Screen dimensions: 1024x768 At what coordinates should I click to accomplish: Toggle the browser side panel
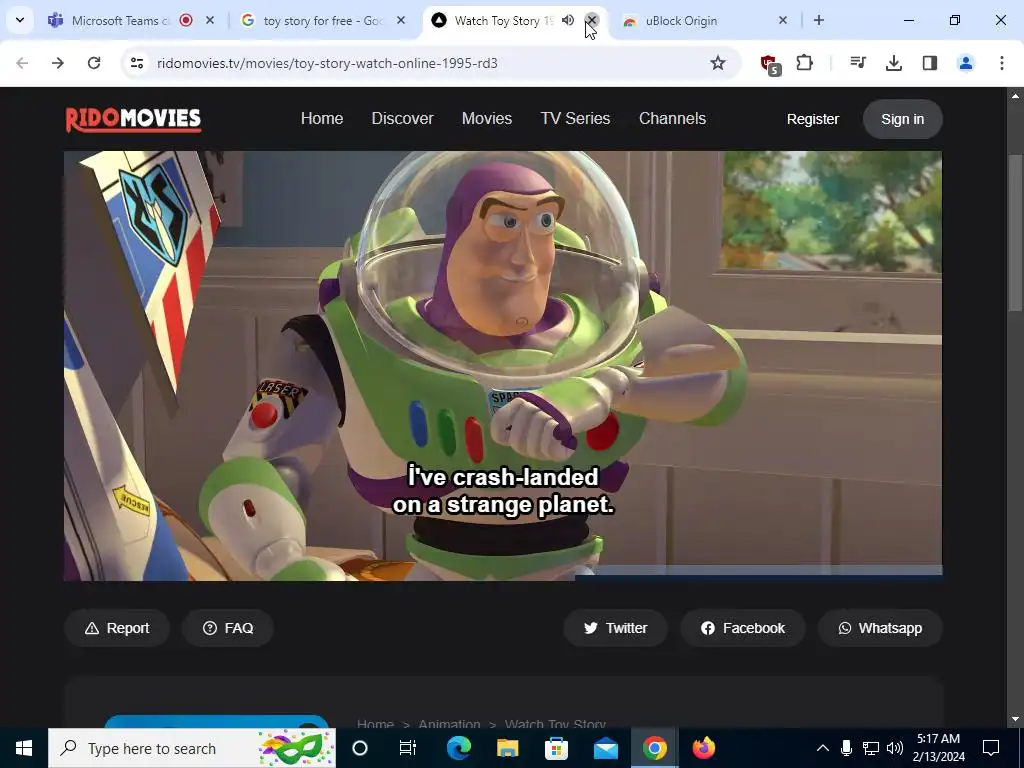click(x=930, y=63)
